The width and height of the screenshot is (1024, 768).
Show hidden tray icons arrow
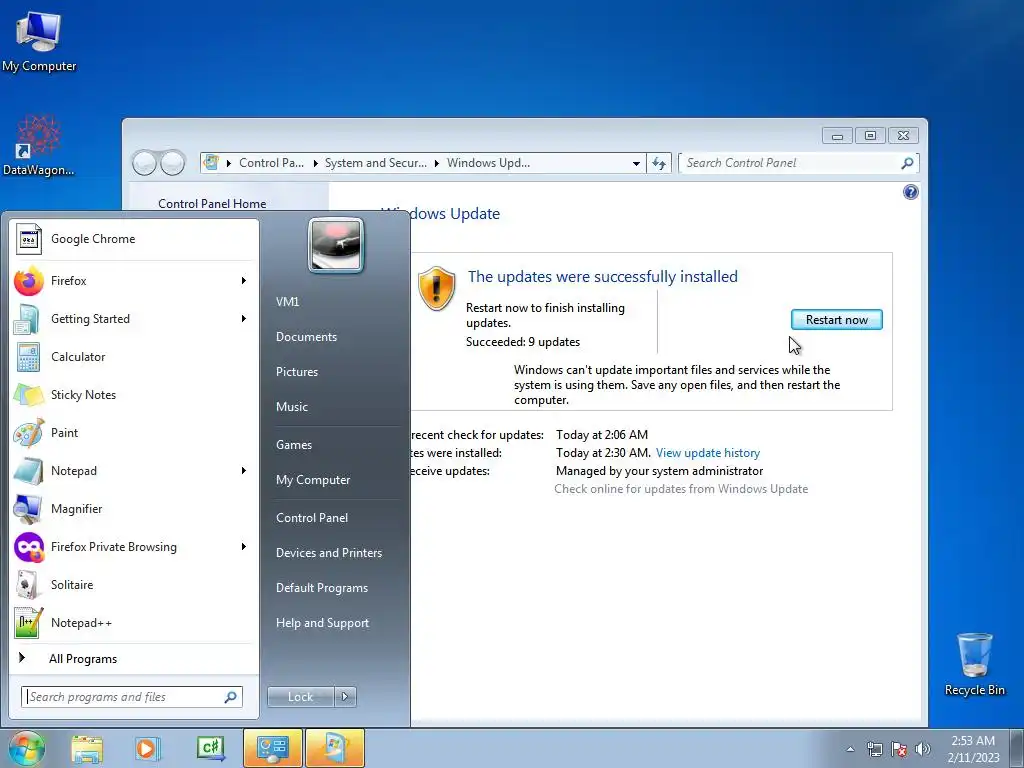pyautogui.click(x=850, y=749)
